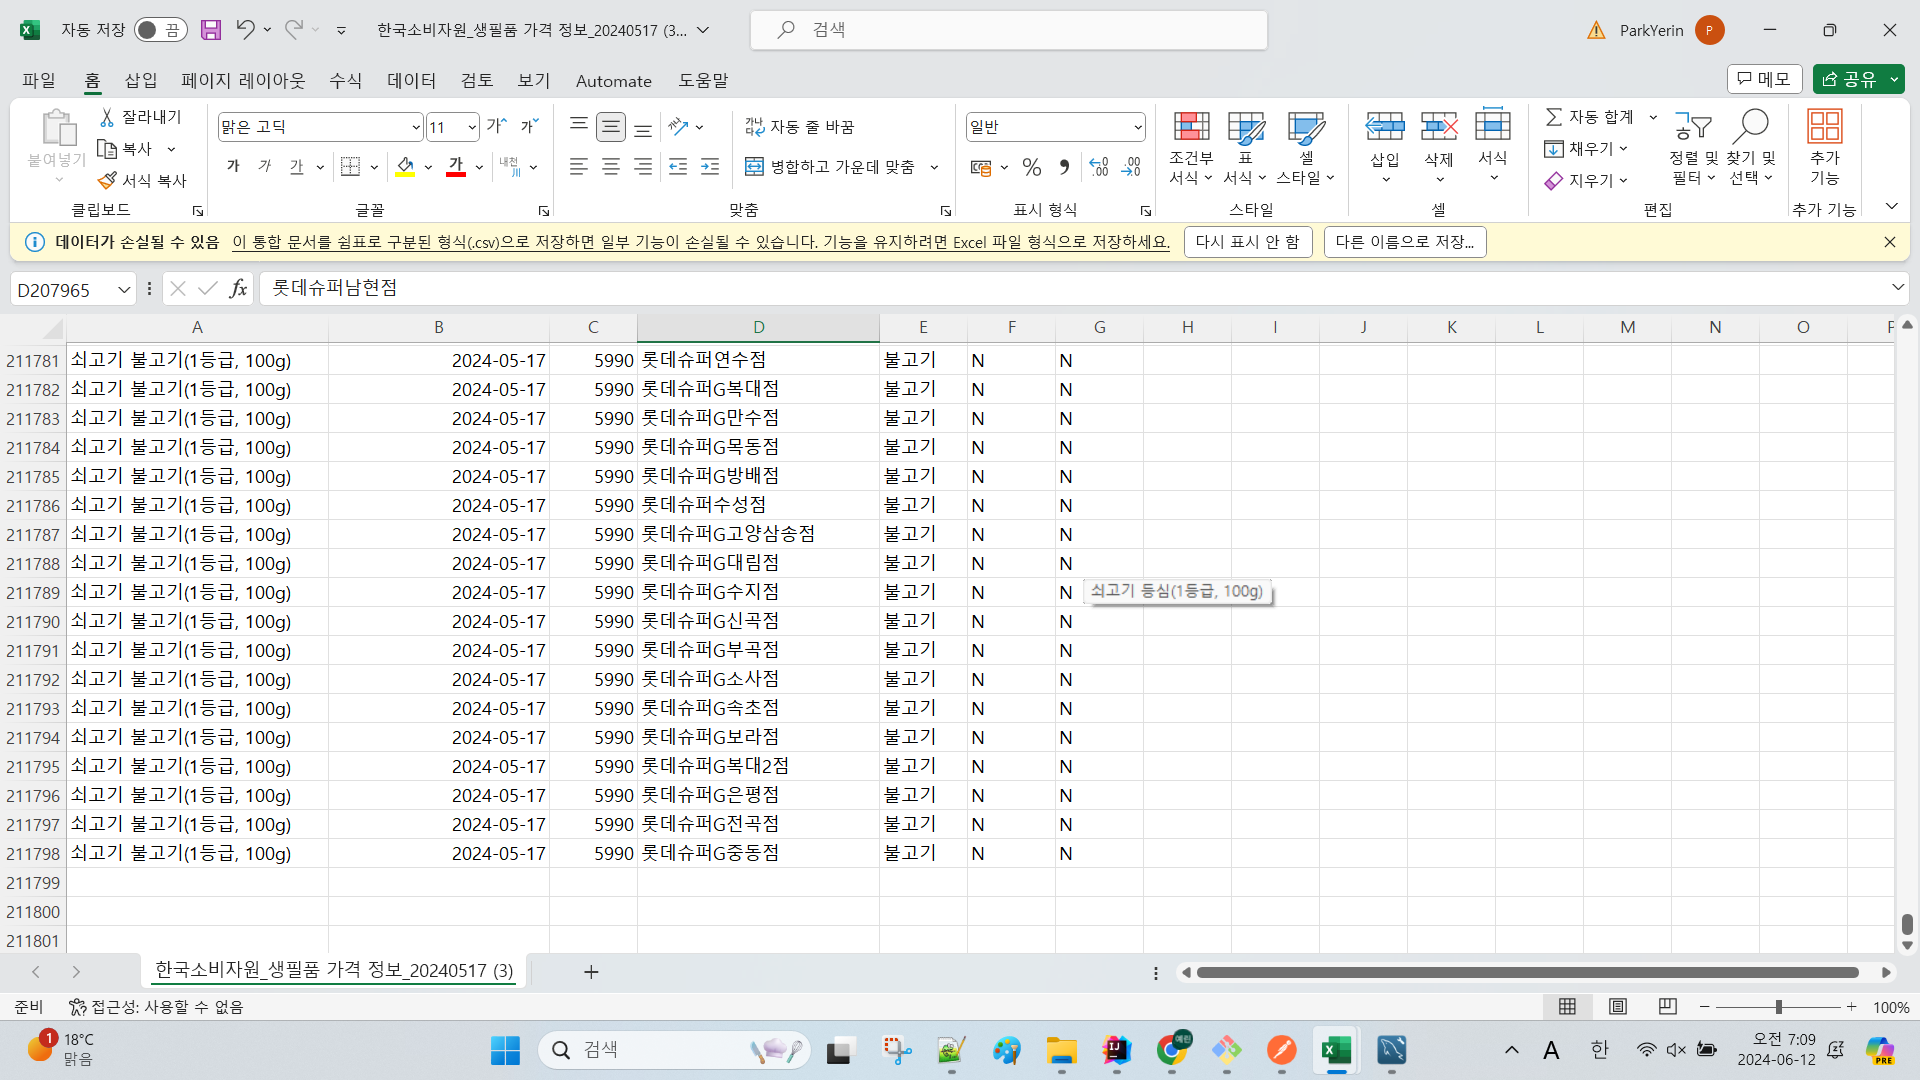Click the insert function fx icon

pos(238,288)
